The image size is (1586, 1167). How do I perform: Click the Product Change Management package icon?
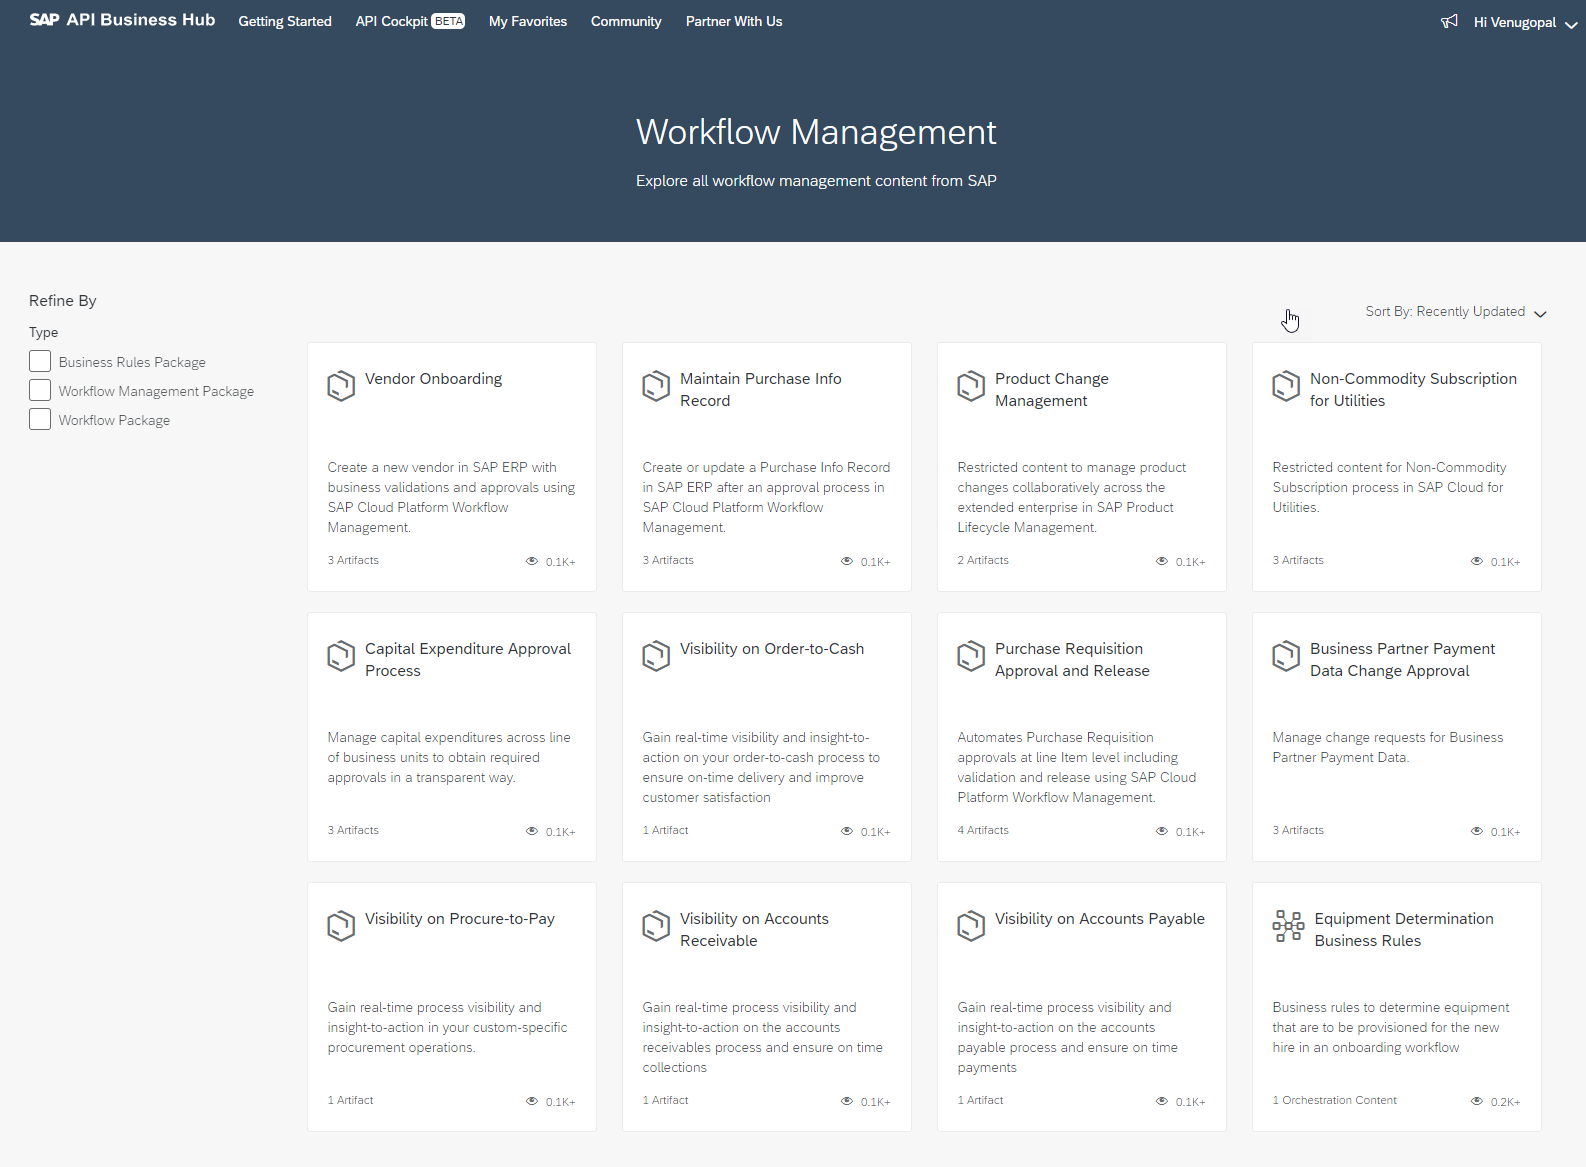coord(971,386)
